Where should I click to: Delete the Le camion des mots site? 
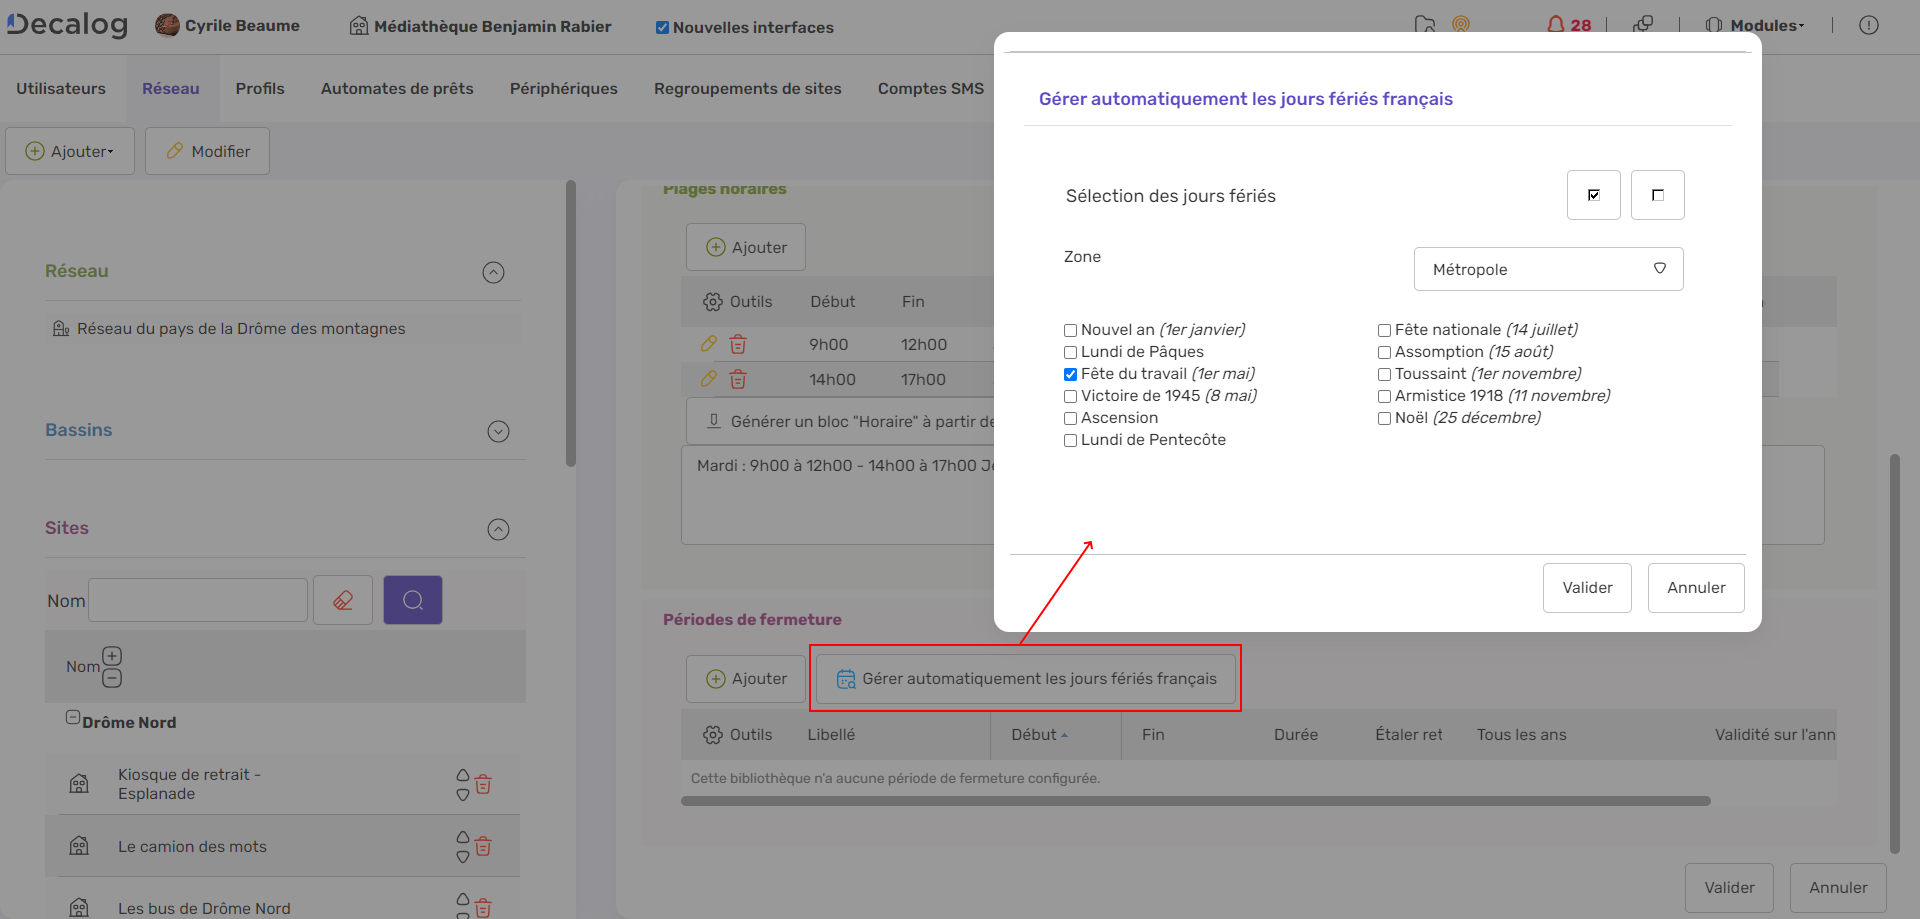point(483,847)
